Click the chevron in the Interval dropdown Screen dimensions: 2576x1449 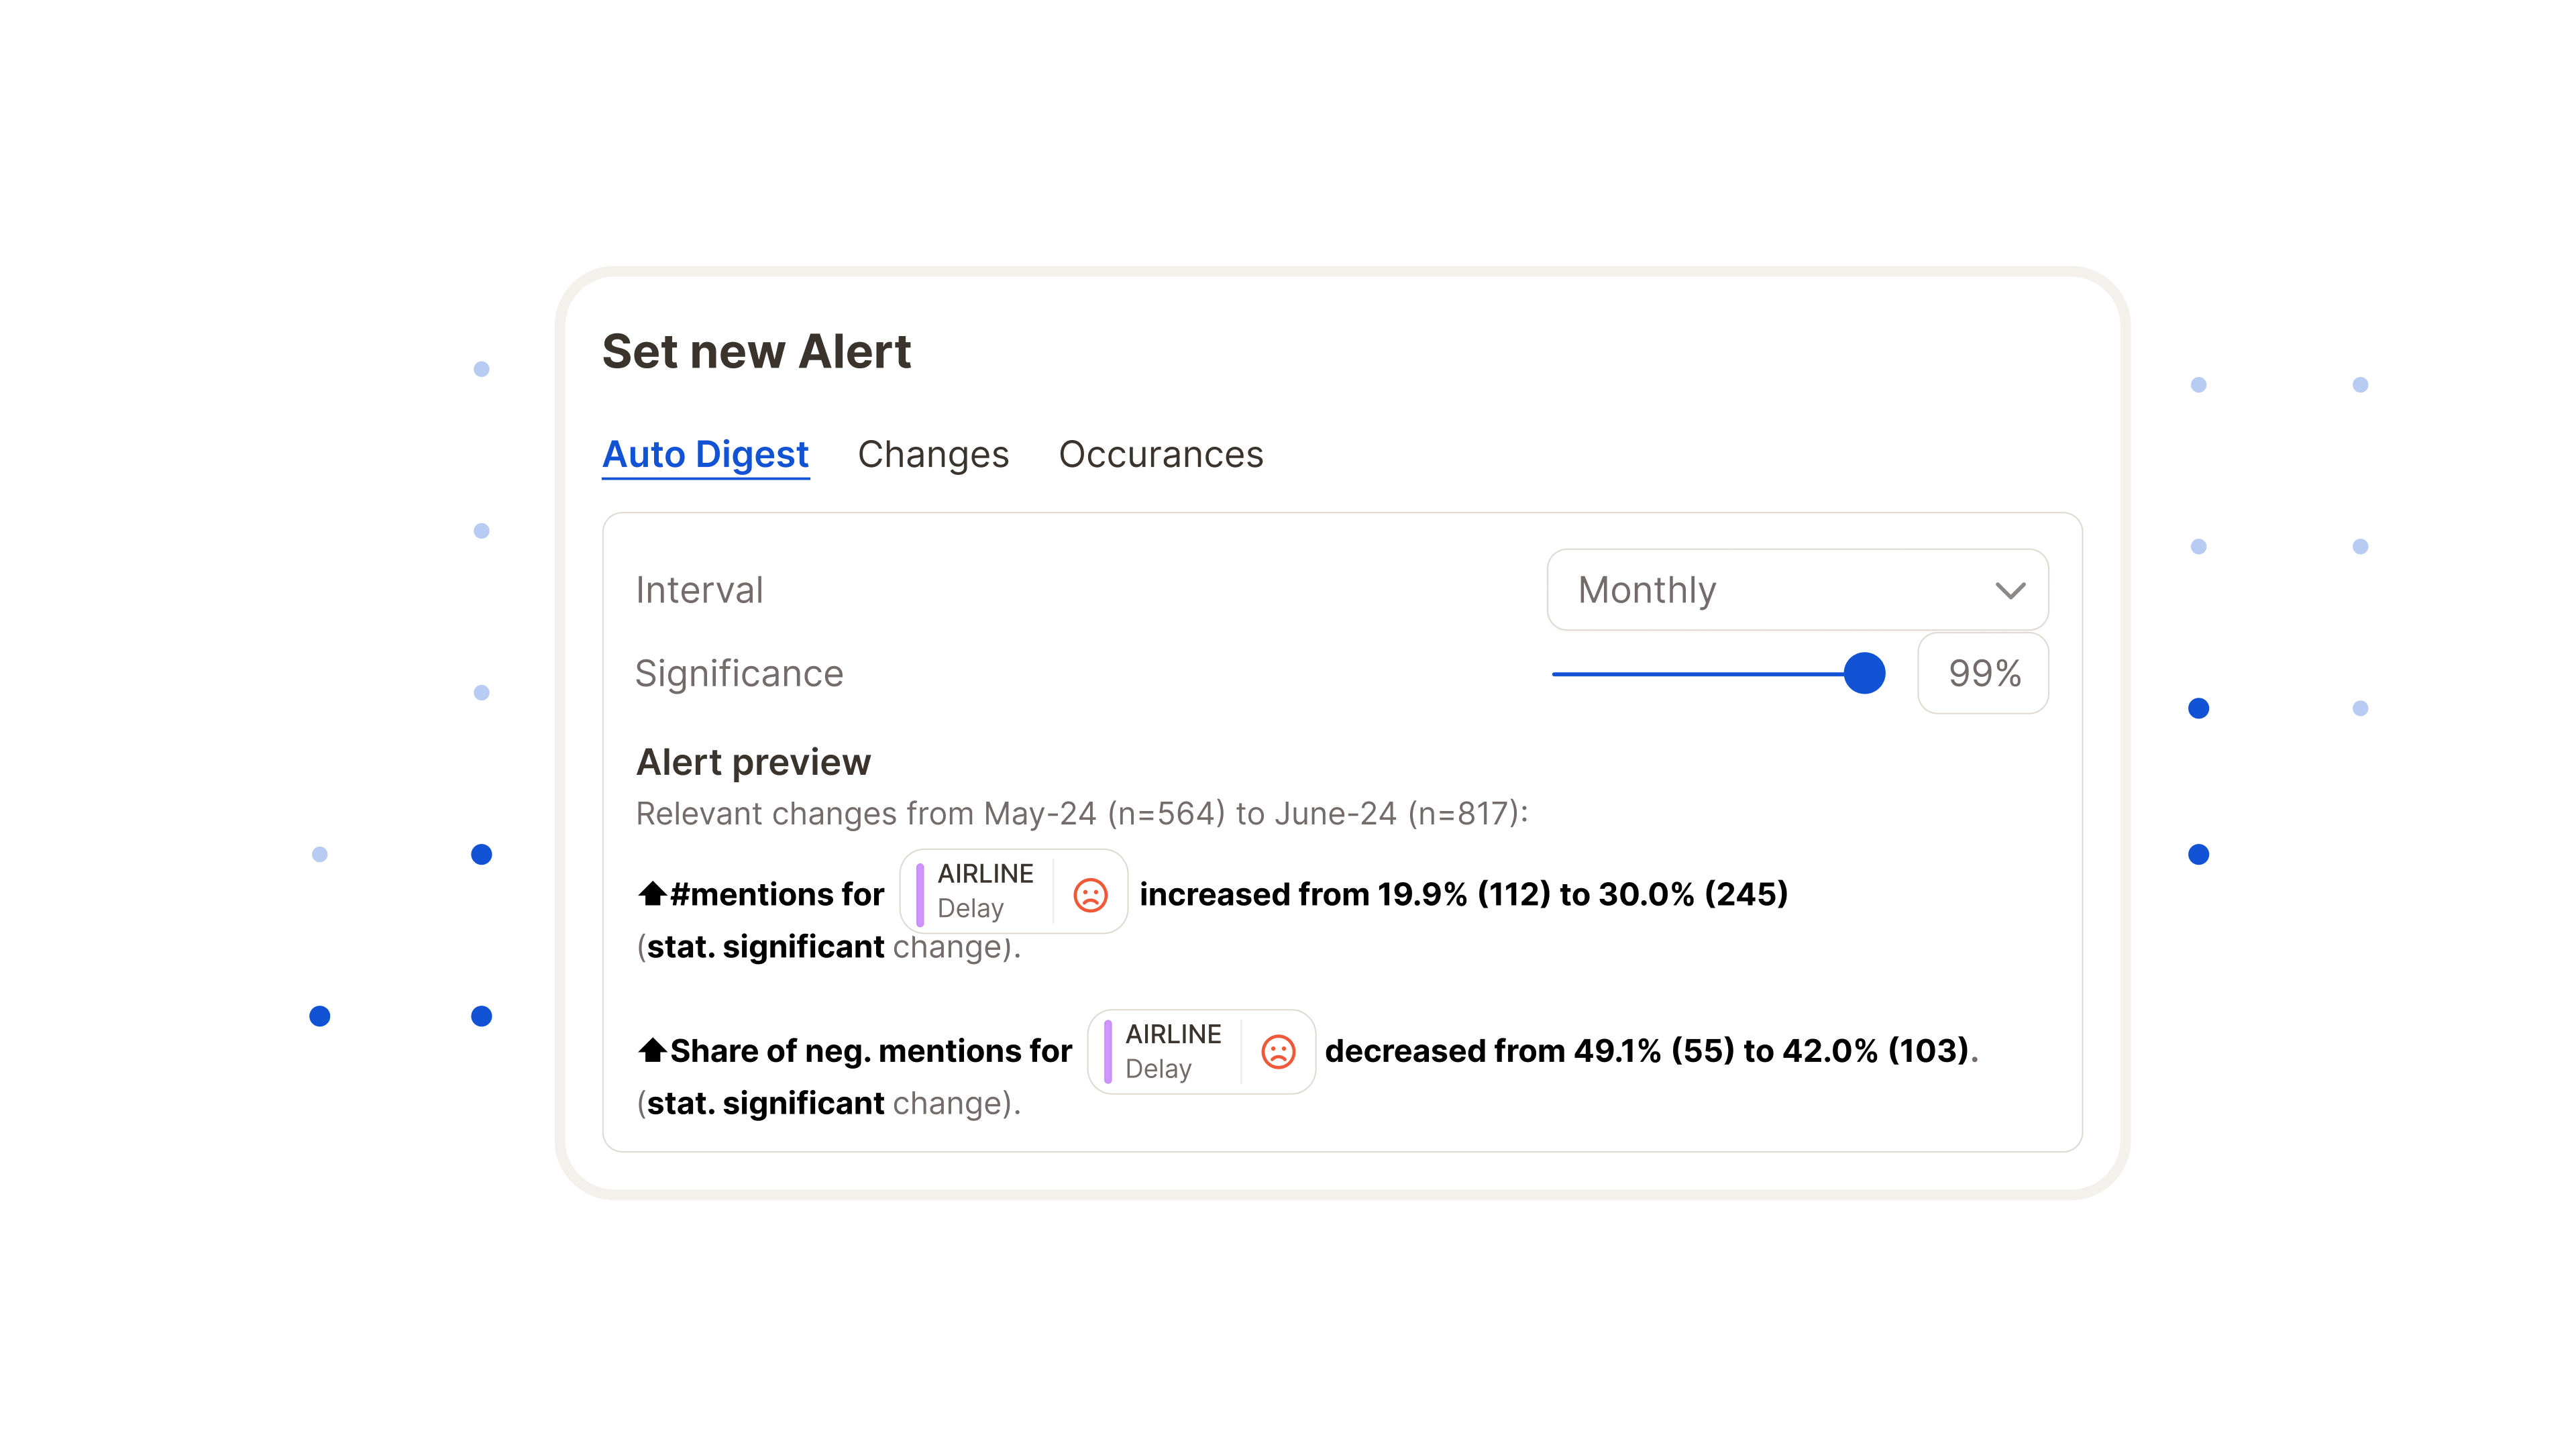(2010, 591)
